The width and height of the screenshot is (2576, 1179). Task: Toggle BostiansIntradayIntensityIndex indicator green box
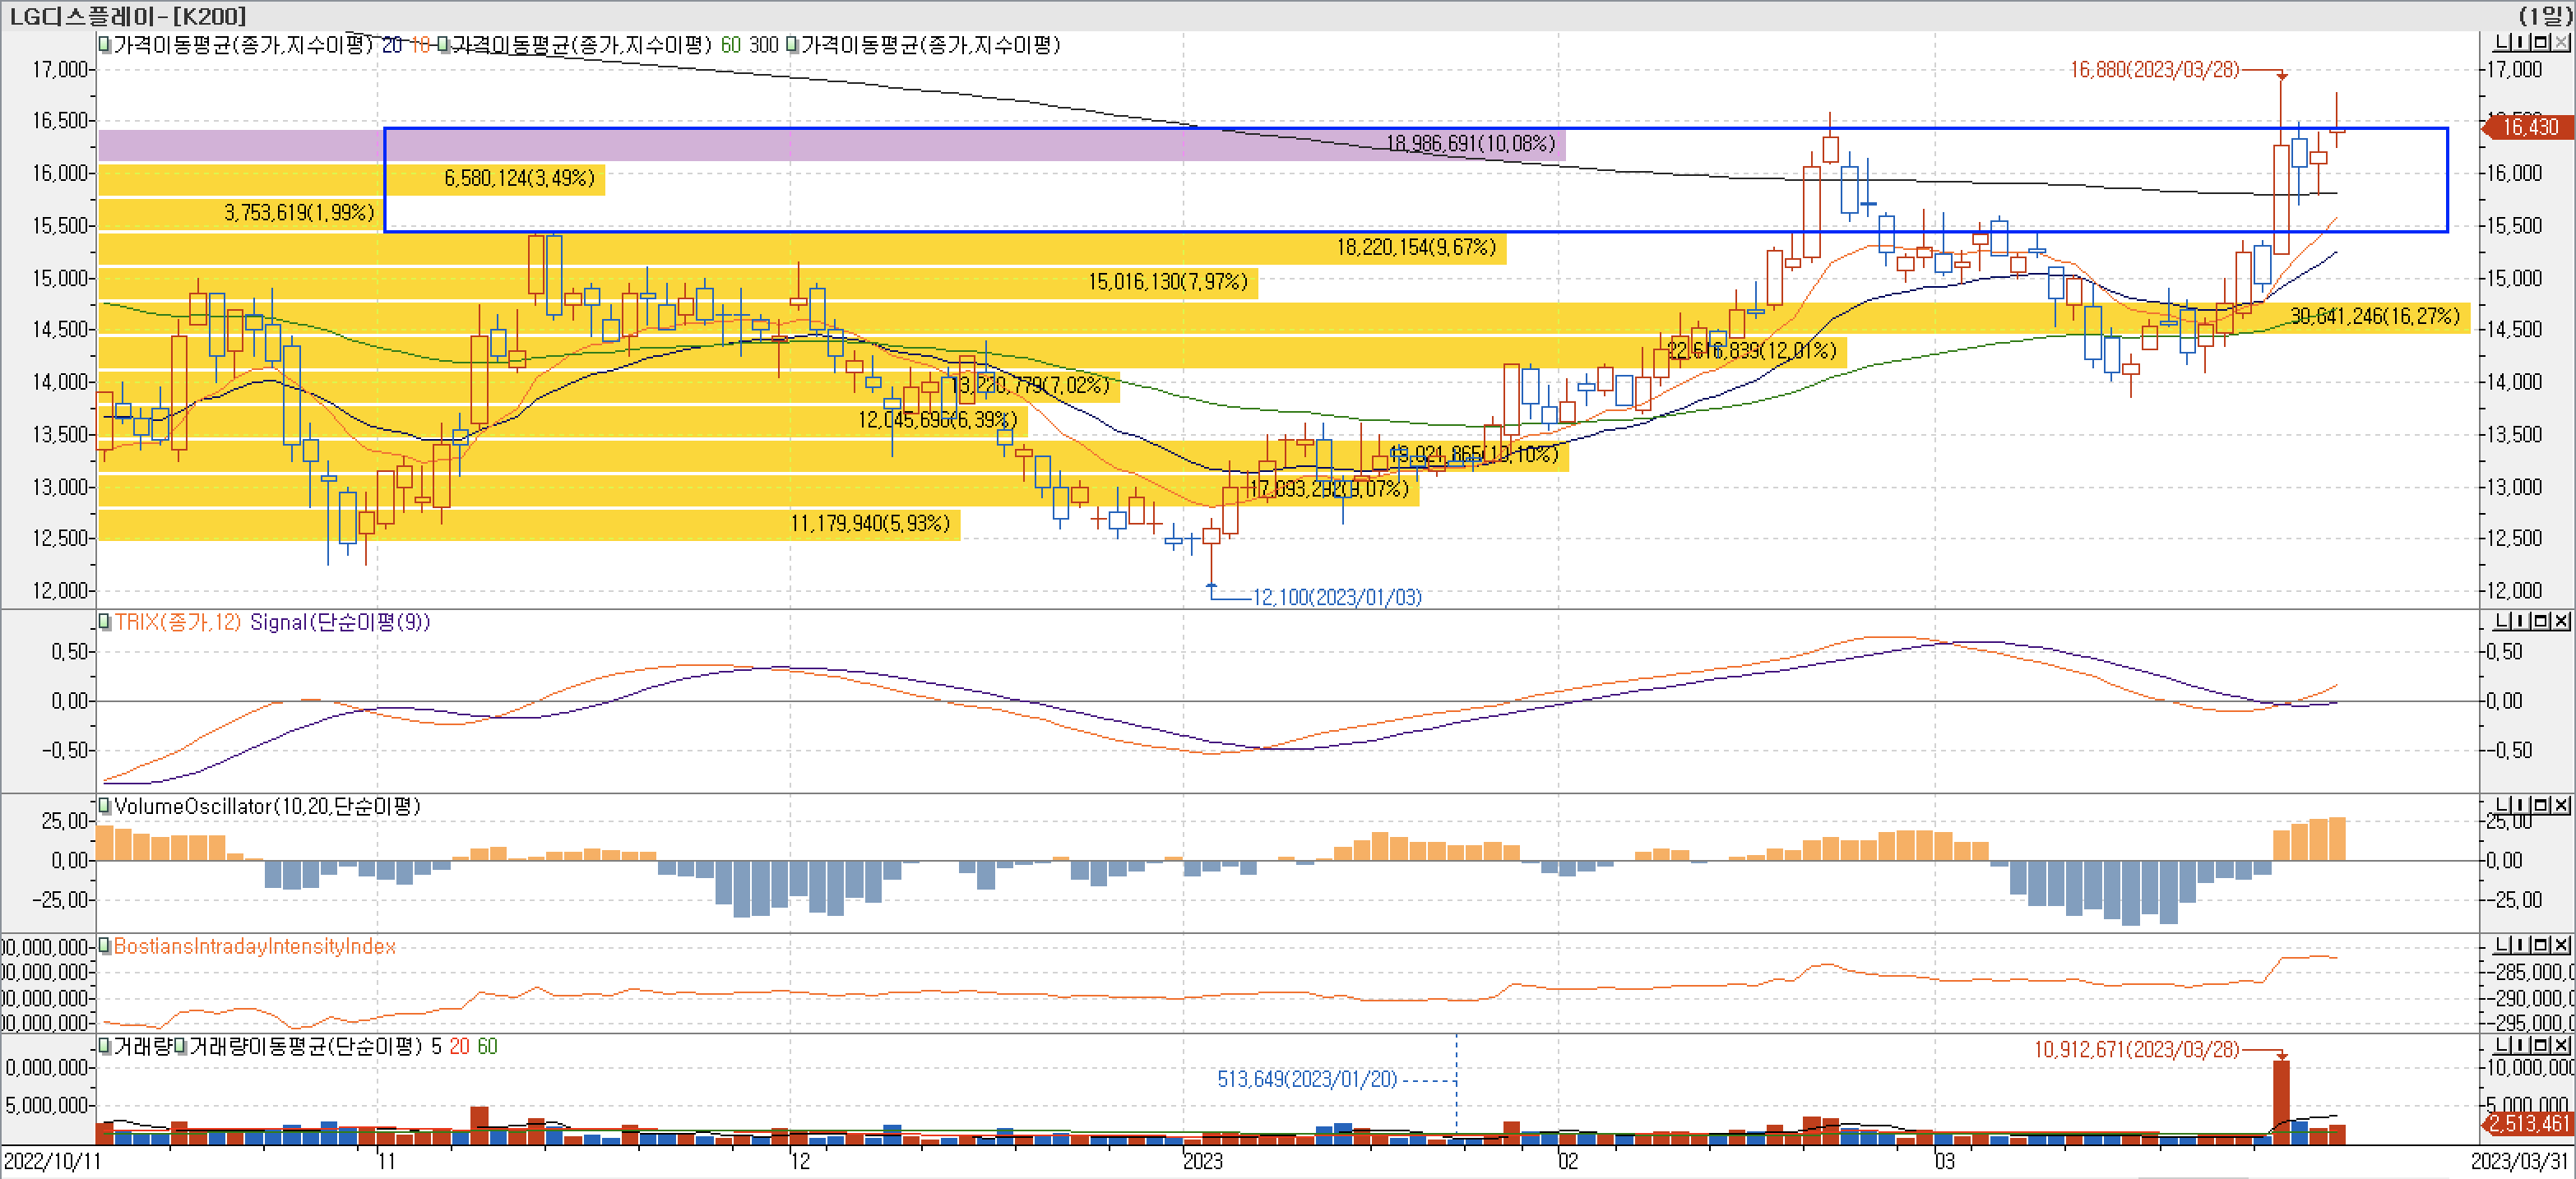click(104, 946)
